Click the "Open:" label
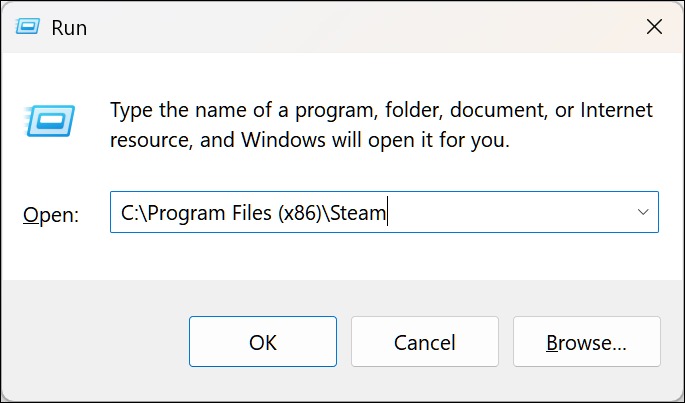The width and height of the screenshot is (685, 403). pos(51,215)
